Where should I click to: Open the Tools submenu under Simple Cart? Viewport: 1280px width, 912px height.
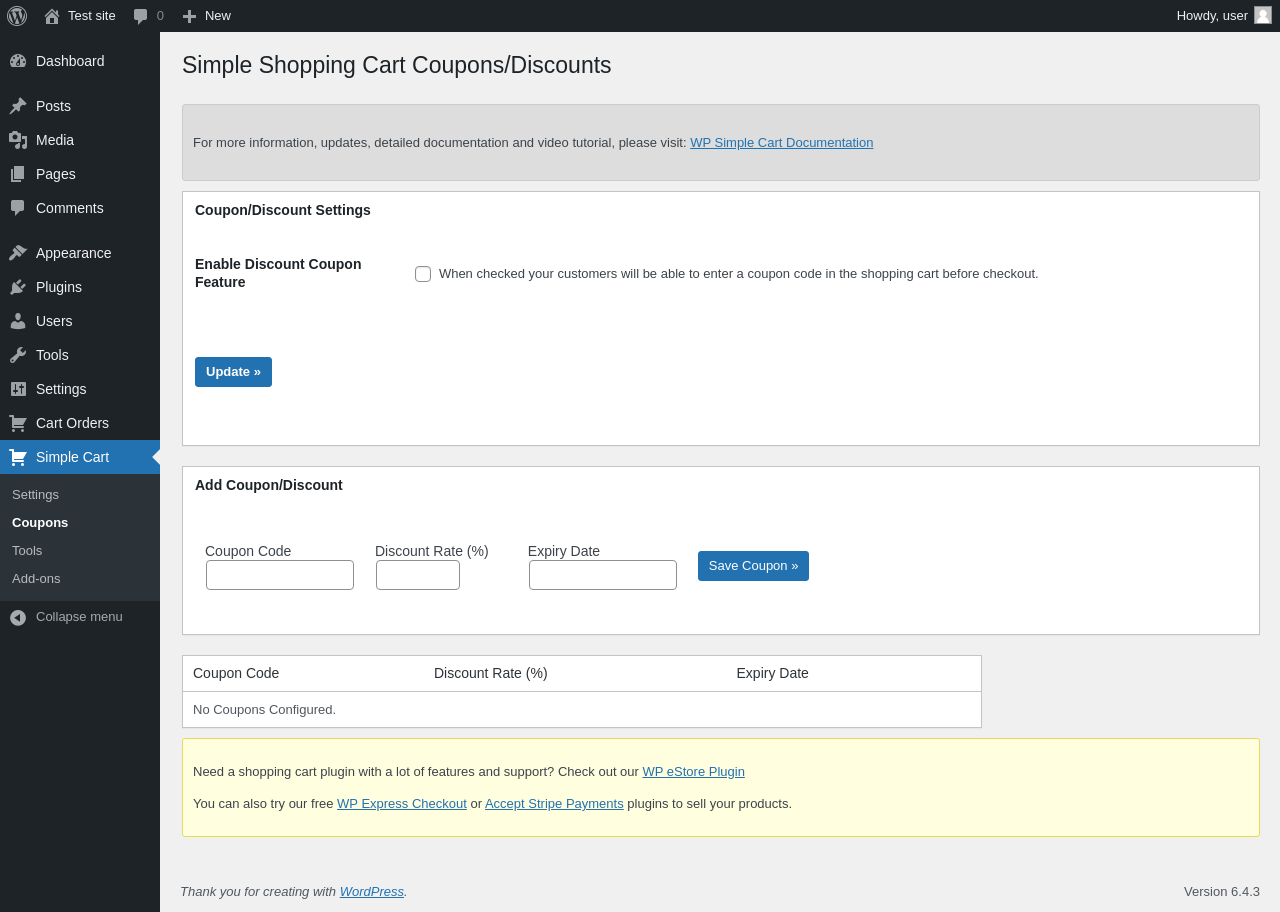27,550
